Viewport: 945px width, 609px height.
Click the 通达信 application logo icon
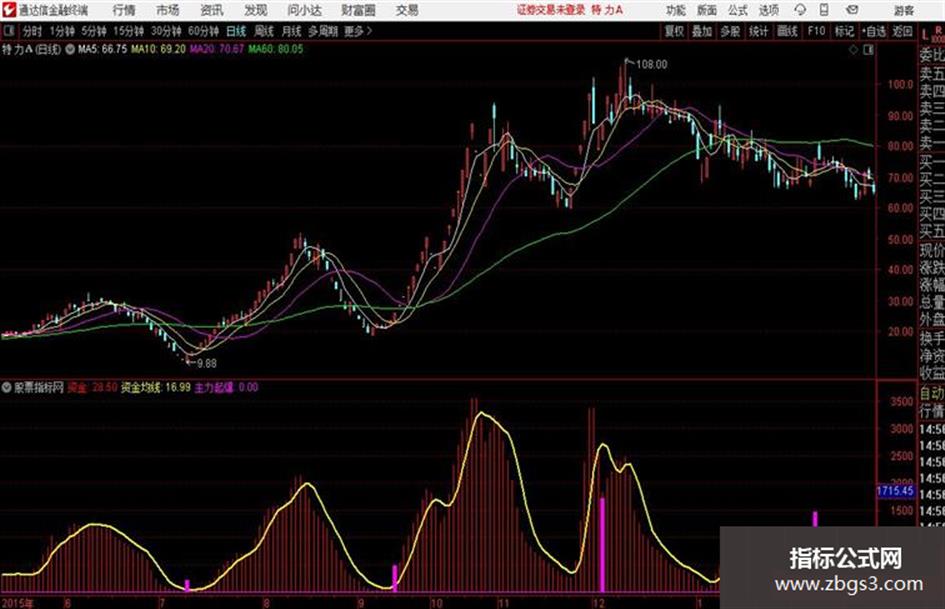[x=8, y=10]
